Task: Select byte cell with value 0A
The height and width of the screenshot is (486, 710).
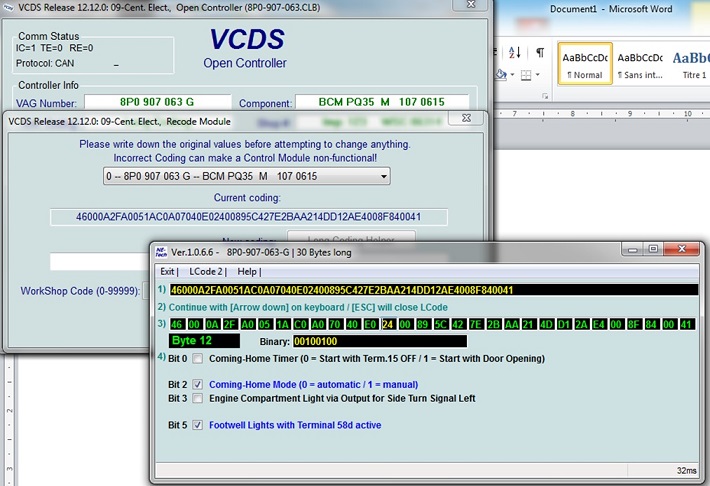Action: 212,324
